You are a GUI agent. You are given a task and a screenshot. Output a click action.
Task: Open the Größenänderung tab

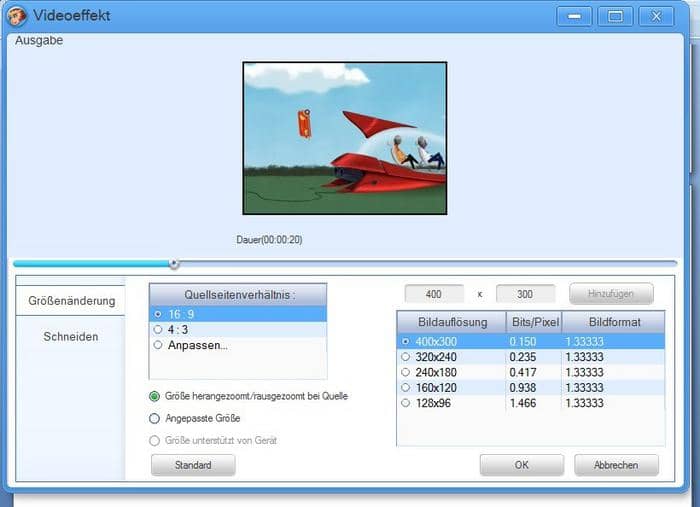pos(71,301)
